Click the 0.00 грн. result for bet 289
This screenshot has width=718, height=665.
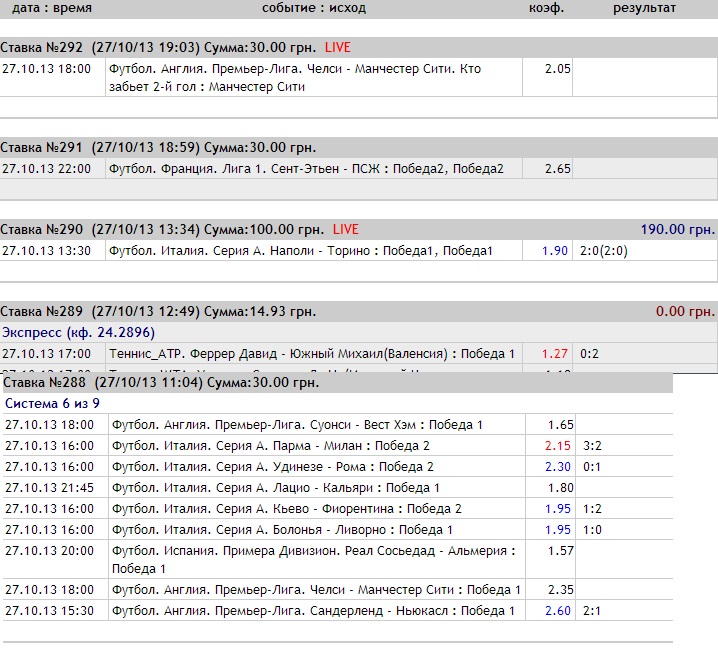click(685, 312)
